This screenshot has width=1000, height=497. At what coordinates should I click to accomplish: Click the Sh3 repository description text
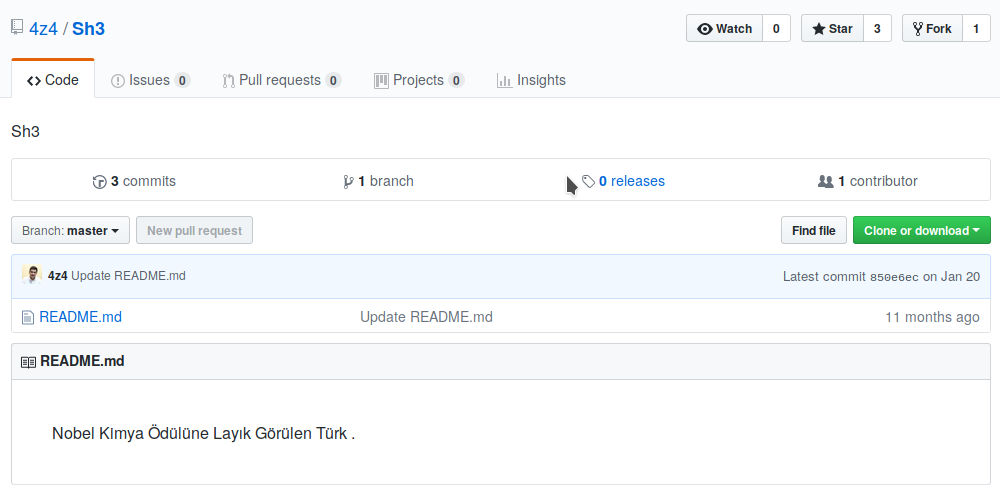[x=26, y=132]
